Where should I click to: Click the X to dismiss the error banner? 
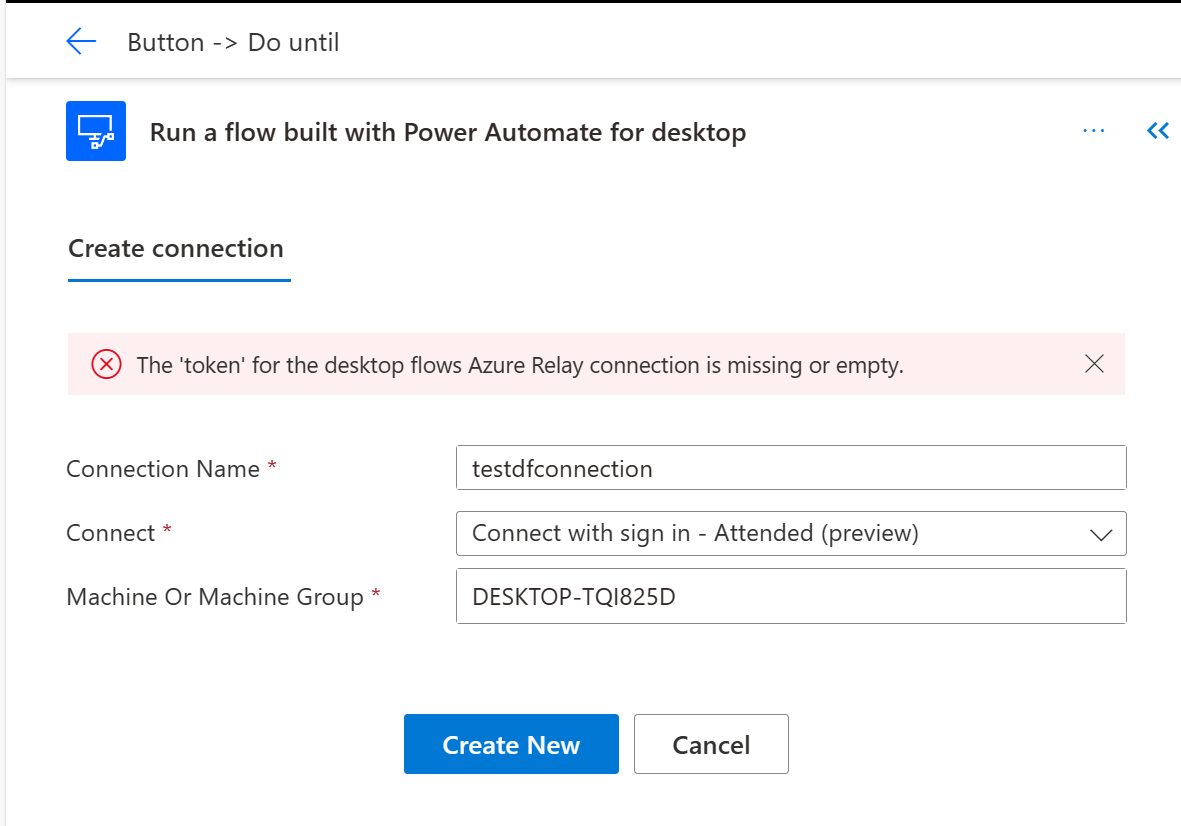pyautogui.click(x=1094, y=364)
